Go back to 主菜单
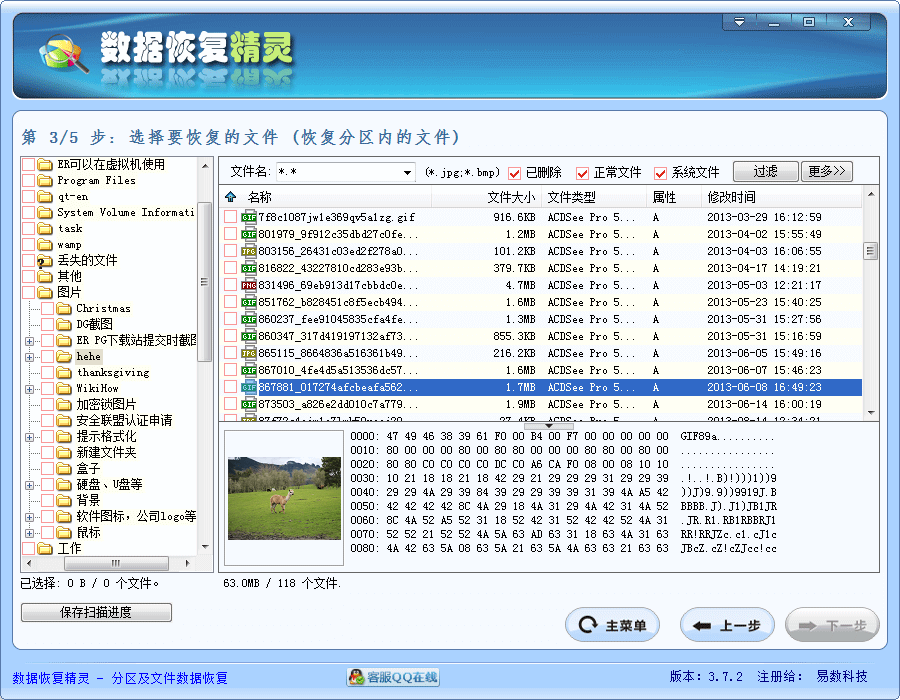Viewport: 900px width, 700px height. point(612,625)
